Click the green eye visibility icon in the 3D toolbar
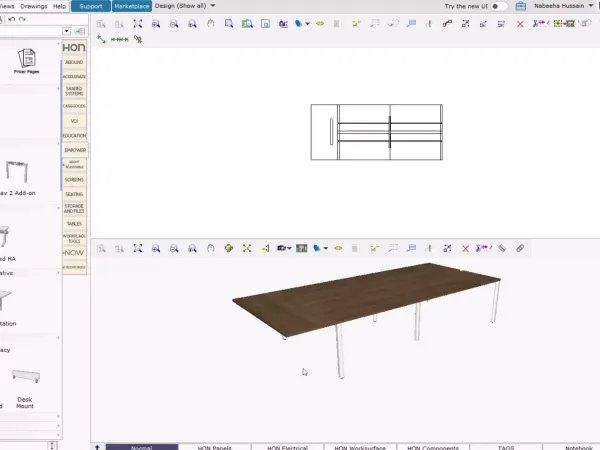The height and width of the screenshot is (450, 600). (x=338, y=248)
